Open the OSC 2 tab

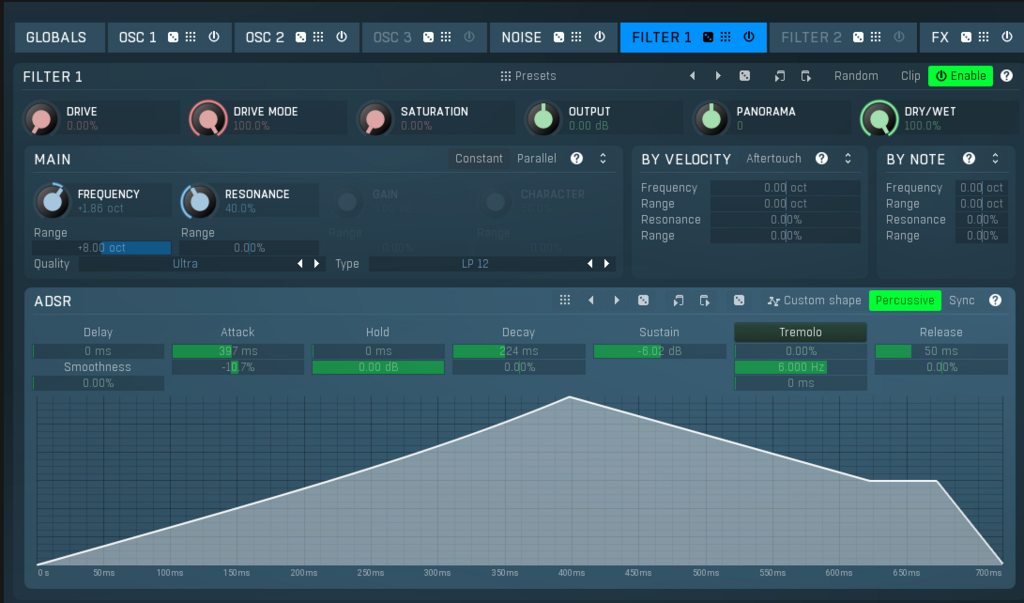pos(264,37)
